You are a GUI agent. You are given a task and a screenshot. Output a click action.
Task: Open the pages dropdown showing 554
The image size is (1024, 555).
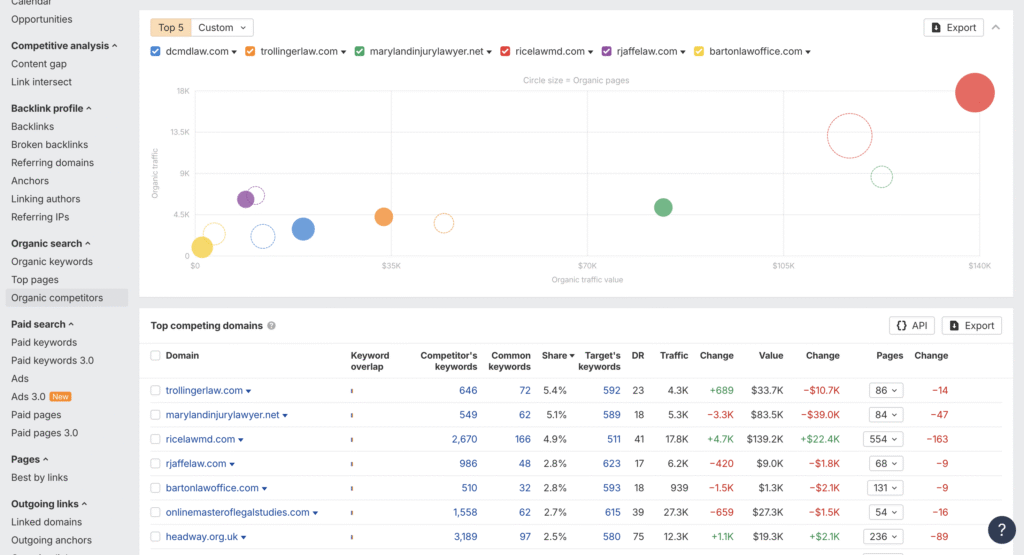tap(886, 439)
